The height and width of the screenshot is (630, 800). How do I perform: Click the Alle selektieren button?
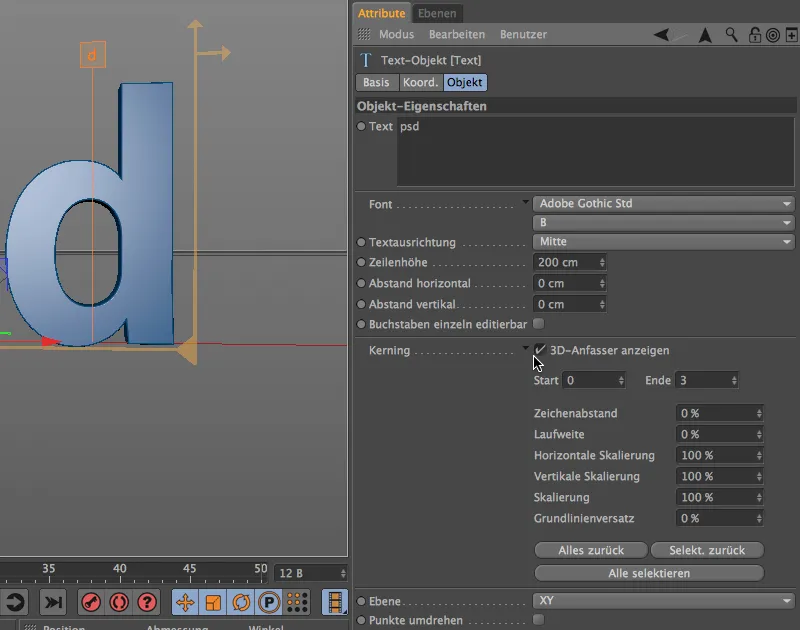[649, 573]
